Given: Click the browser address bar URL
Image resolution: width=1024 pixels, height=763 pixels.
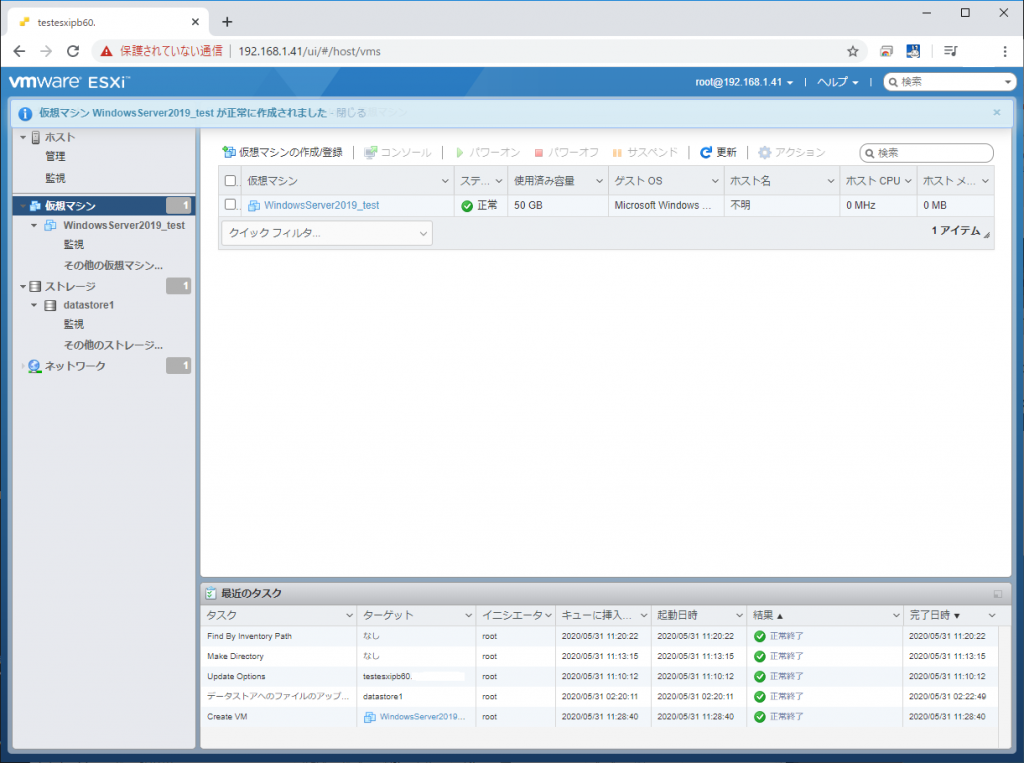Looking at the screenshot, I should point(309,51).
